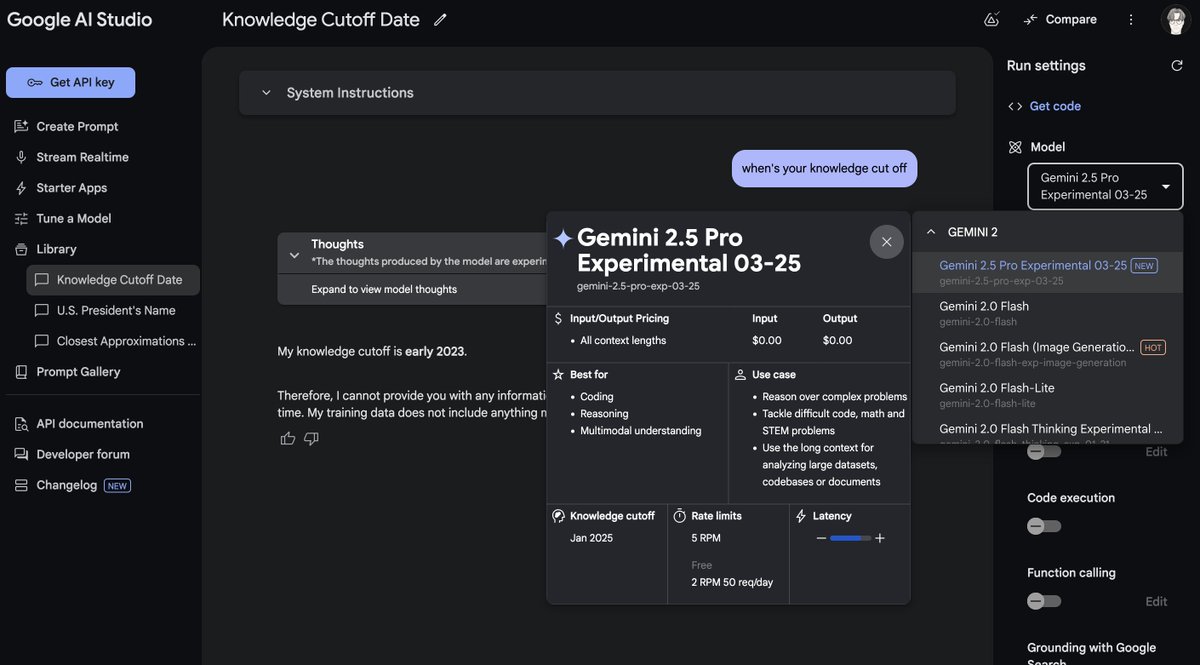Expand the Thoughts panel chevron

(x=294, y=255)
